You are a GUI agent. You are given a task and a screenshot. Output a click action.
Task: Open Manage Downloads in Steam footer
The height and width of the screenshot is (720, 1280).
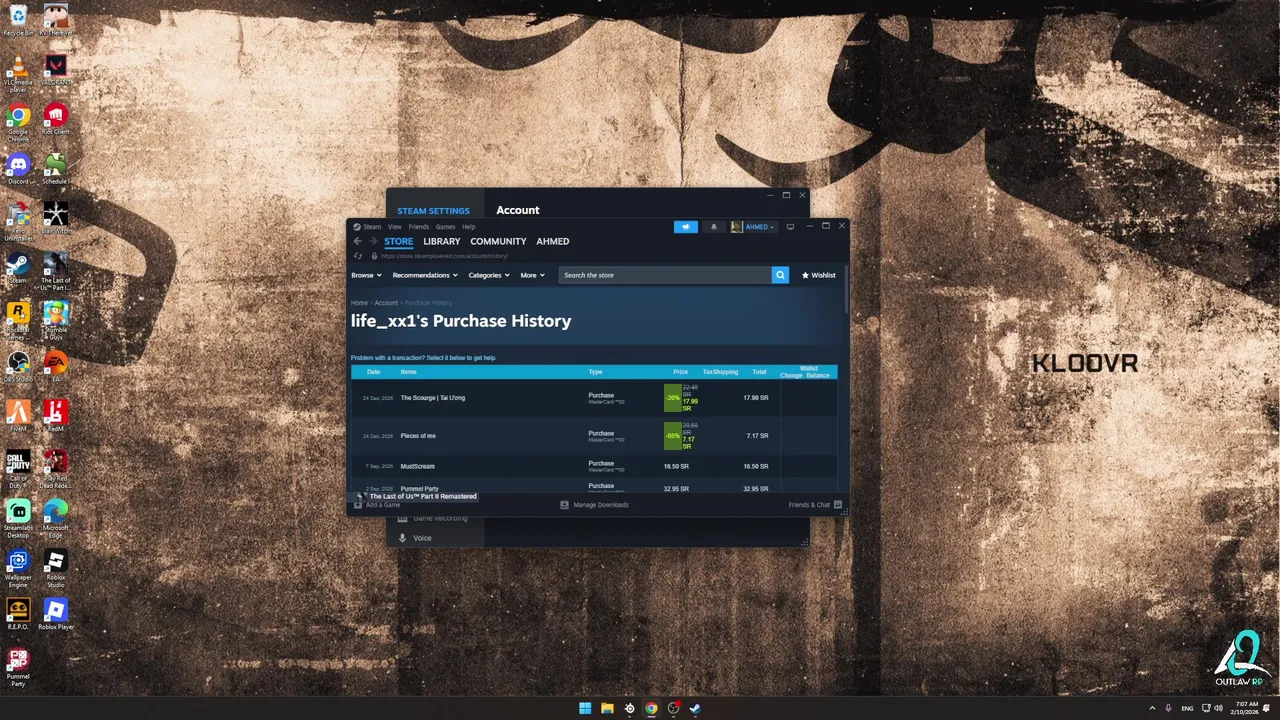pos(594,505)
